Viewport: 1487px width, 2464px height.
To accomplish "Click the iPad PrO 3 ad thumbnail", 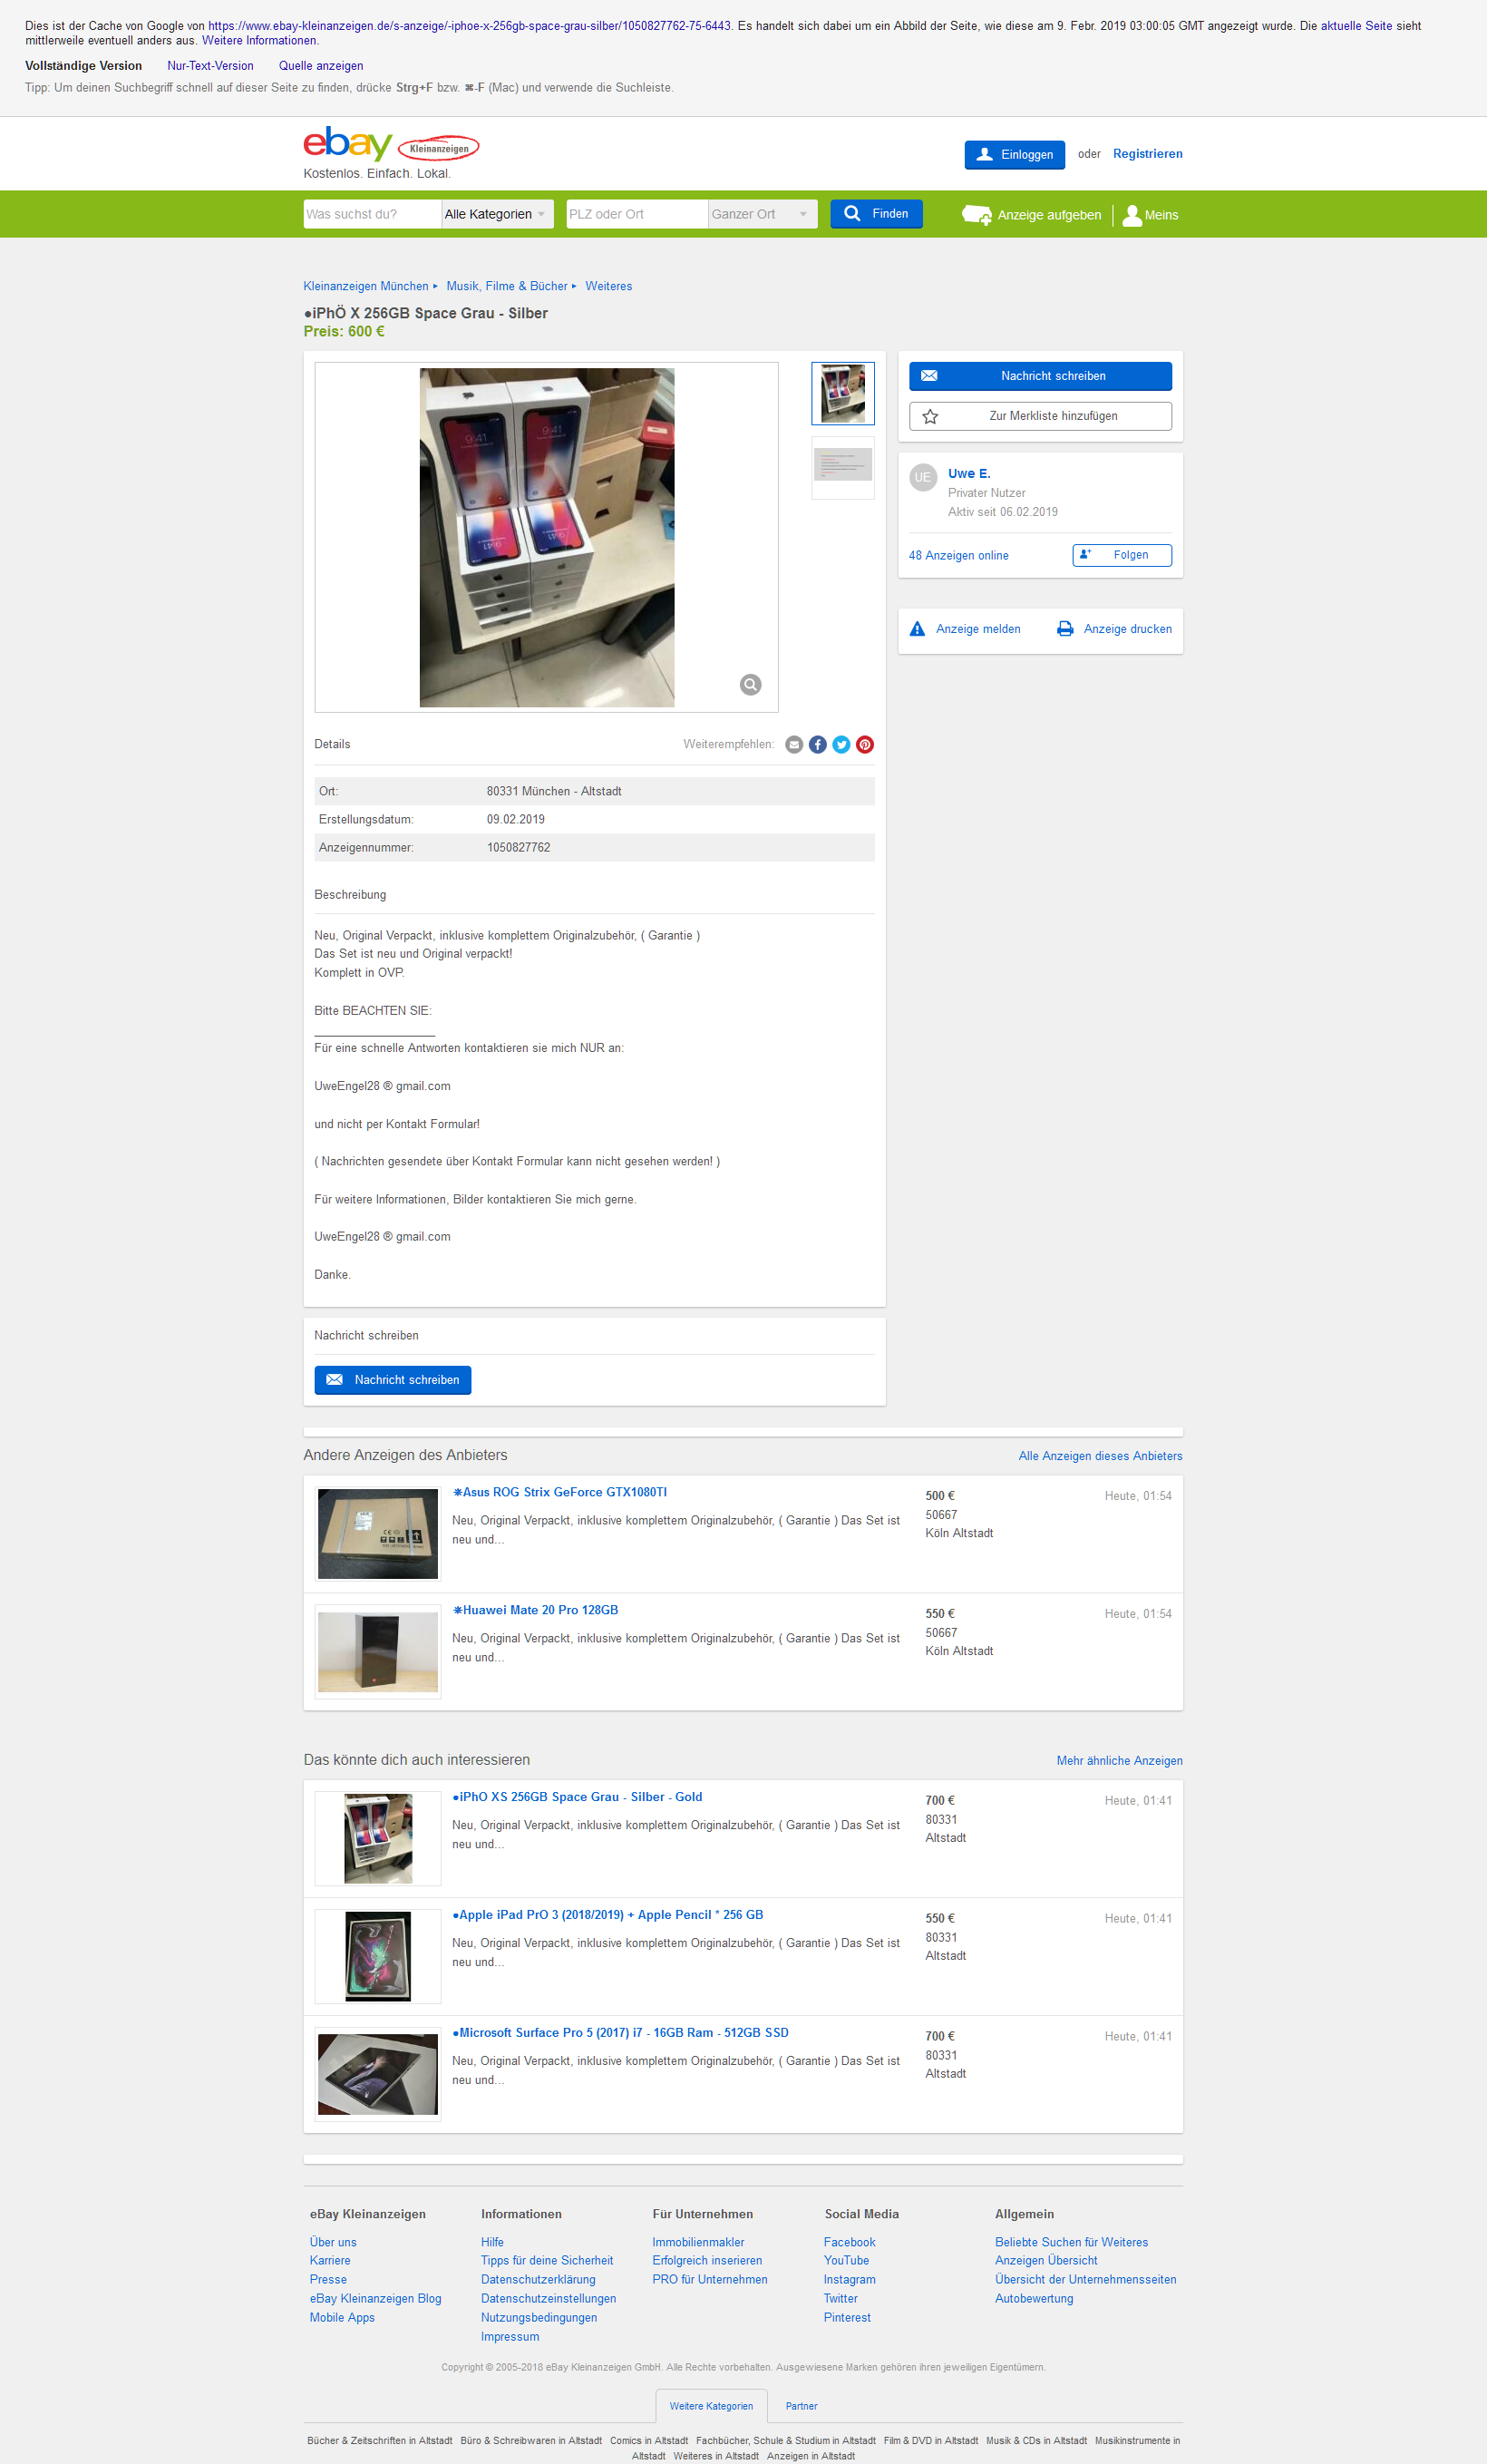I will click(x=378, y=1957).
